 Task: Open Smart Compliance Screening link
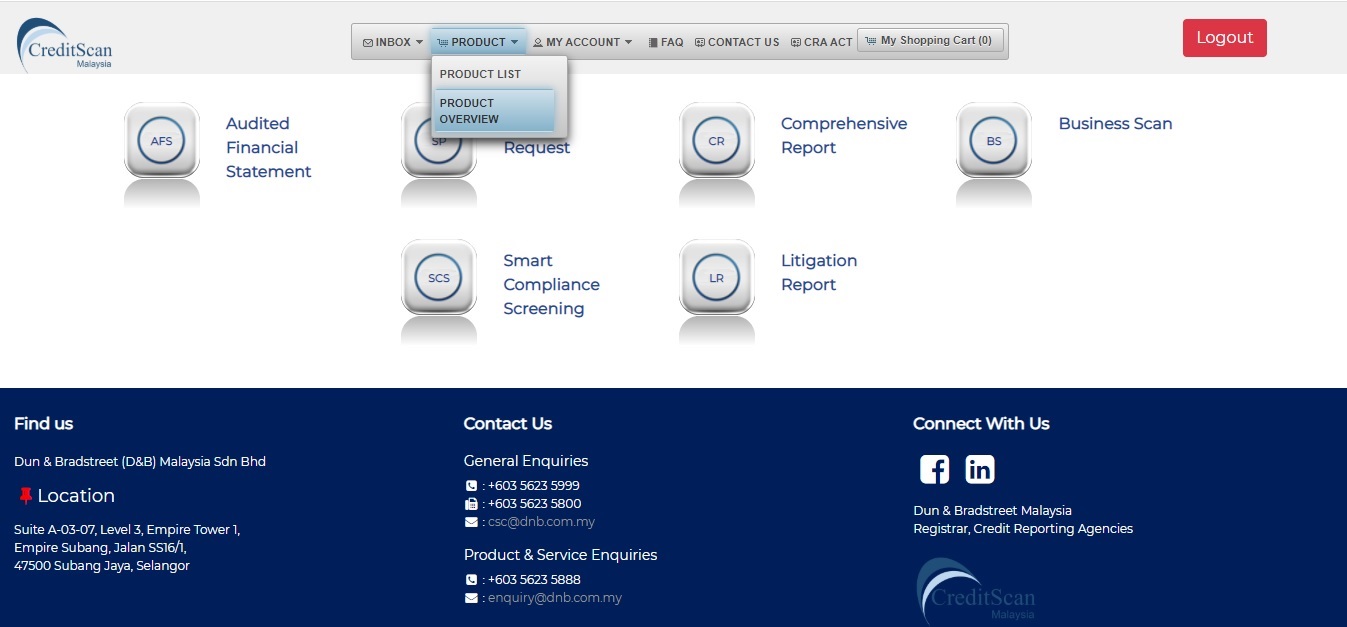click(551, 285)
